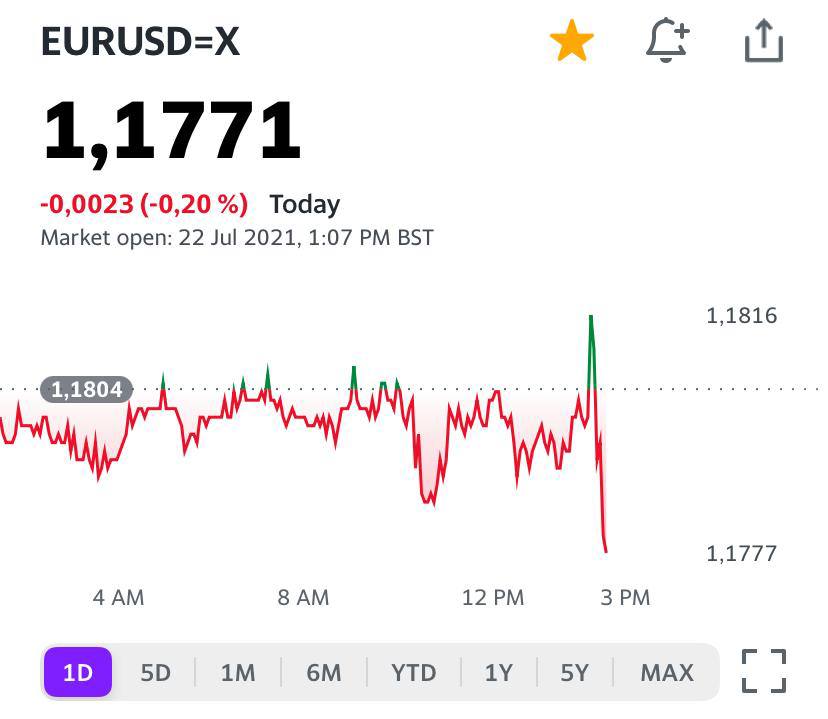The height and width of the screenshot is (719, 828).
Task: Select the 1D time range
Action: [78, 672]
